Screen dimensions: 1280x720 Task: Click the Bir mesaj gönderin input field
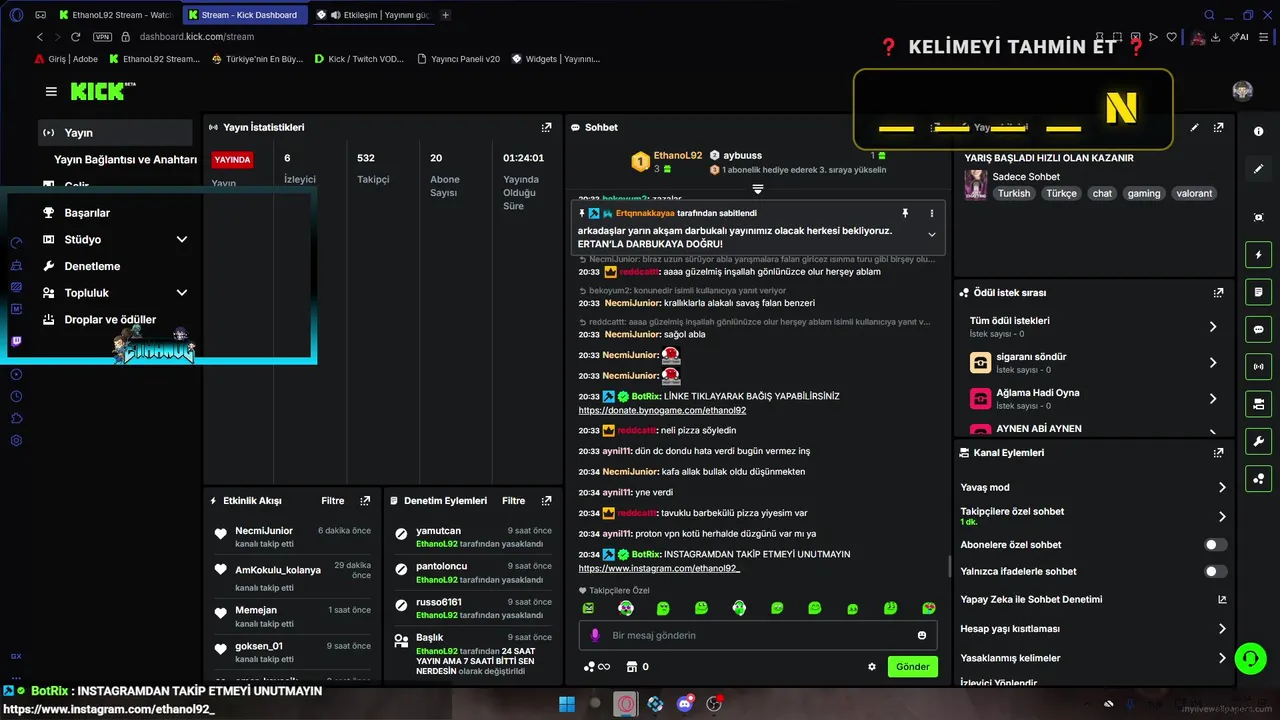point(757,635)
